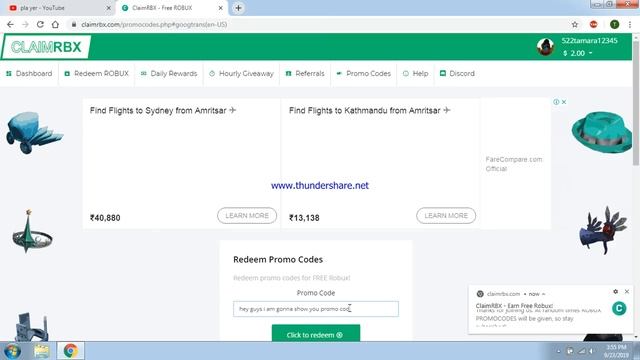
Task: Open the Discord link
Action: point(457,73)
